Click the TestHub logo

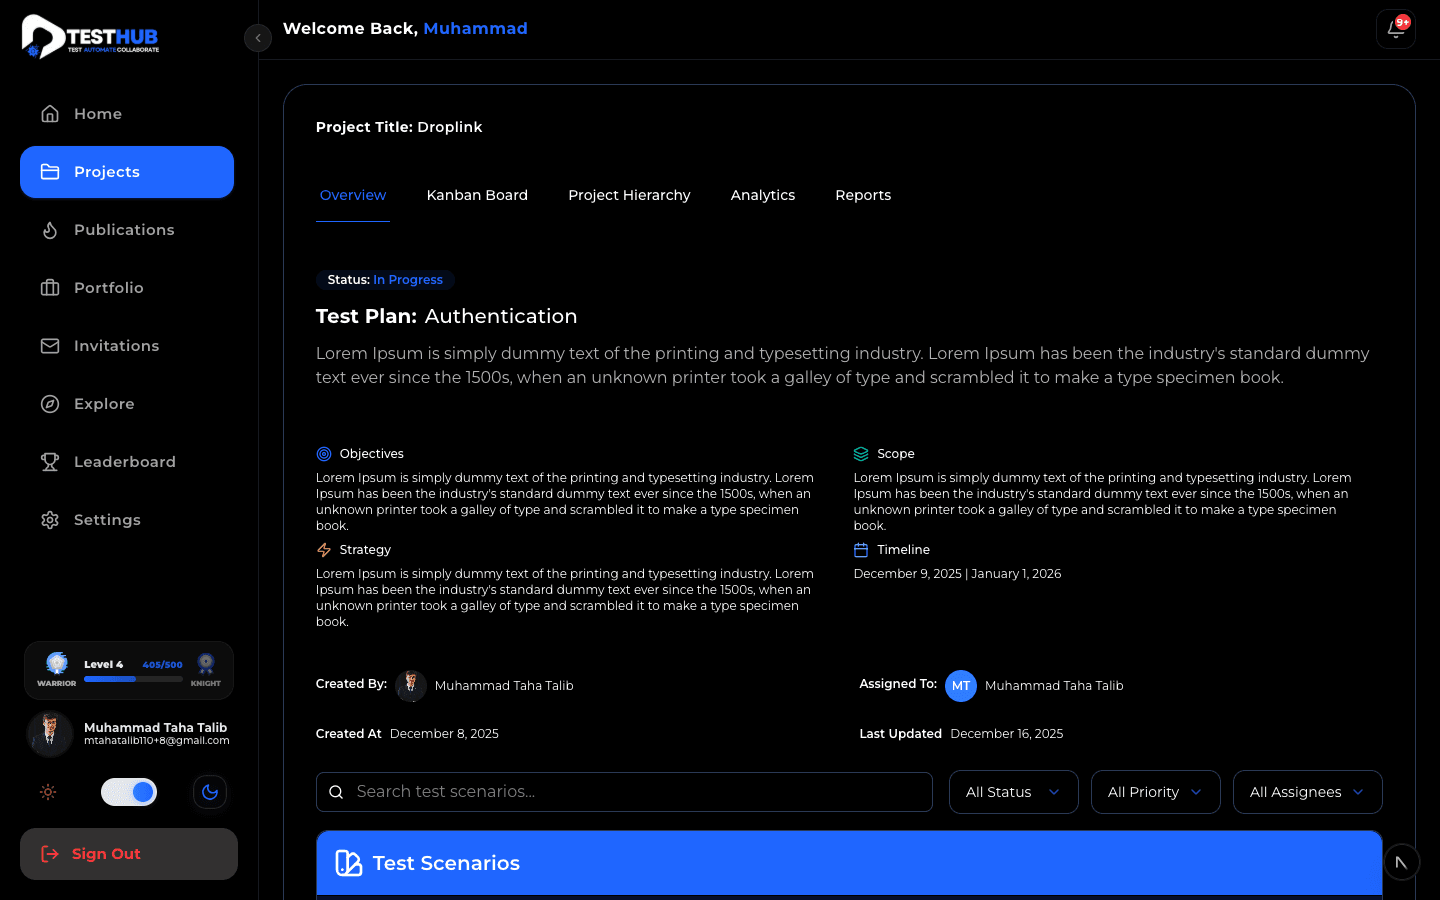90,37
